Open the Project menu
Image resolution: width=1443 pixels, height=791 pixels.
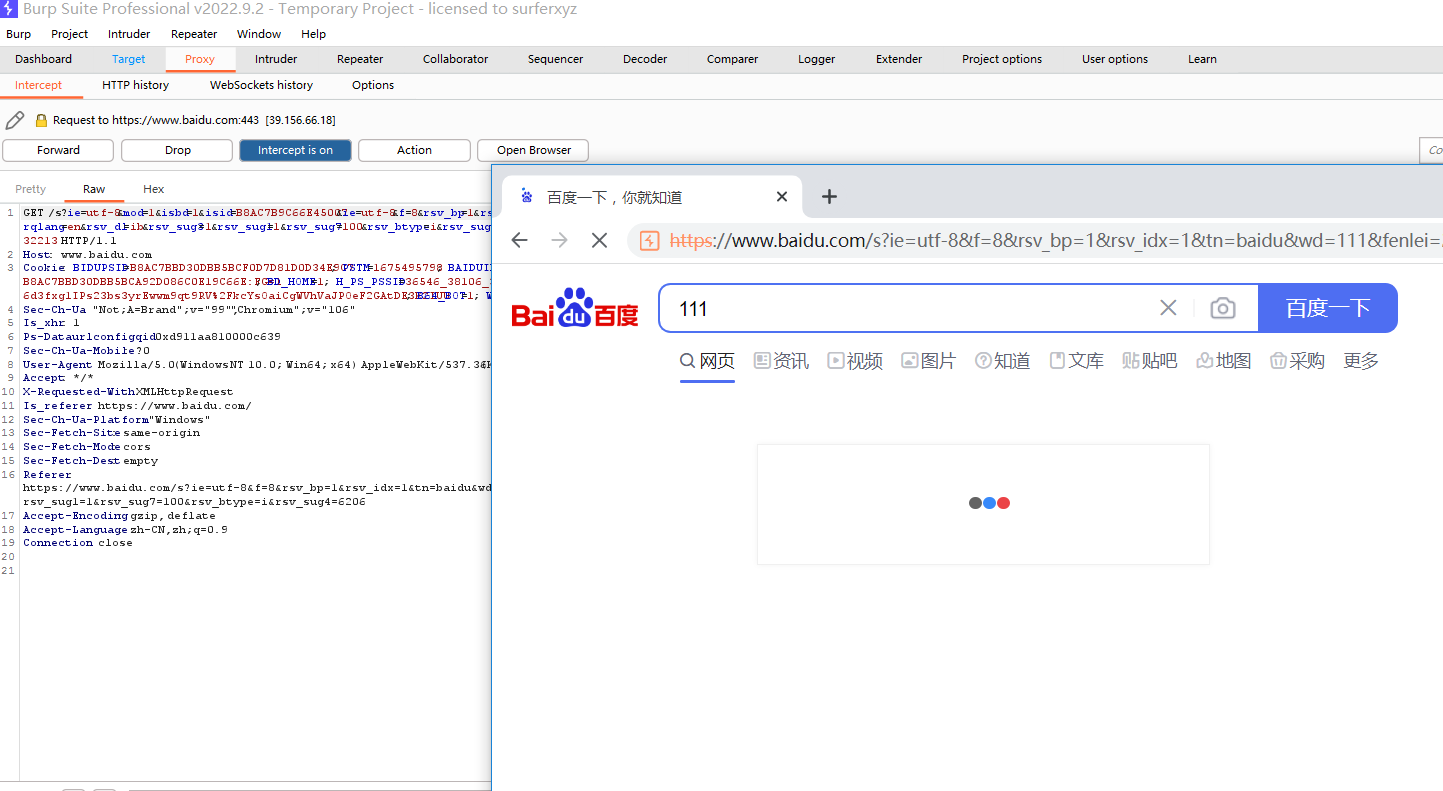70,34
